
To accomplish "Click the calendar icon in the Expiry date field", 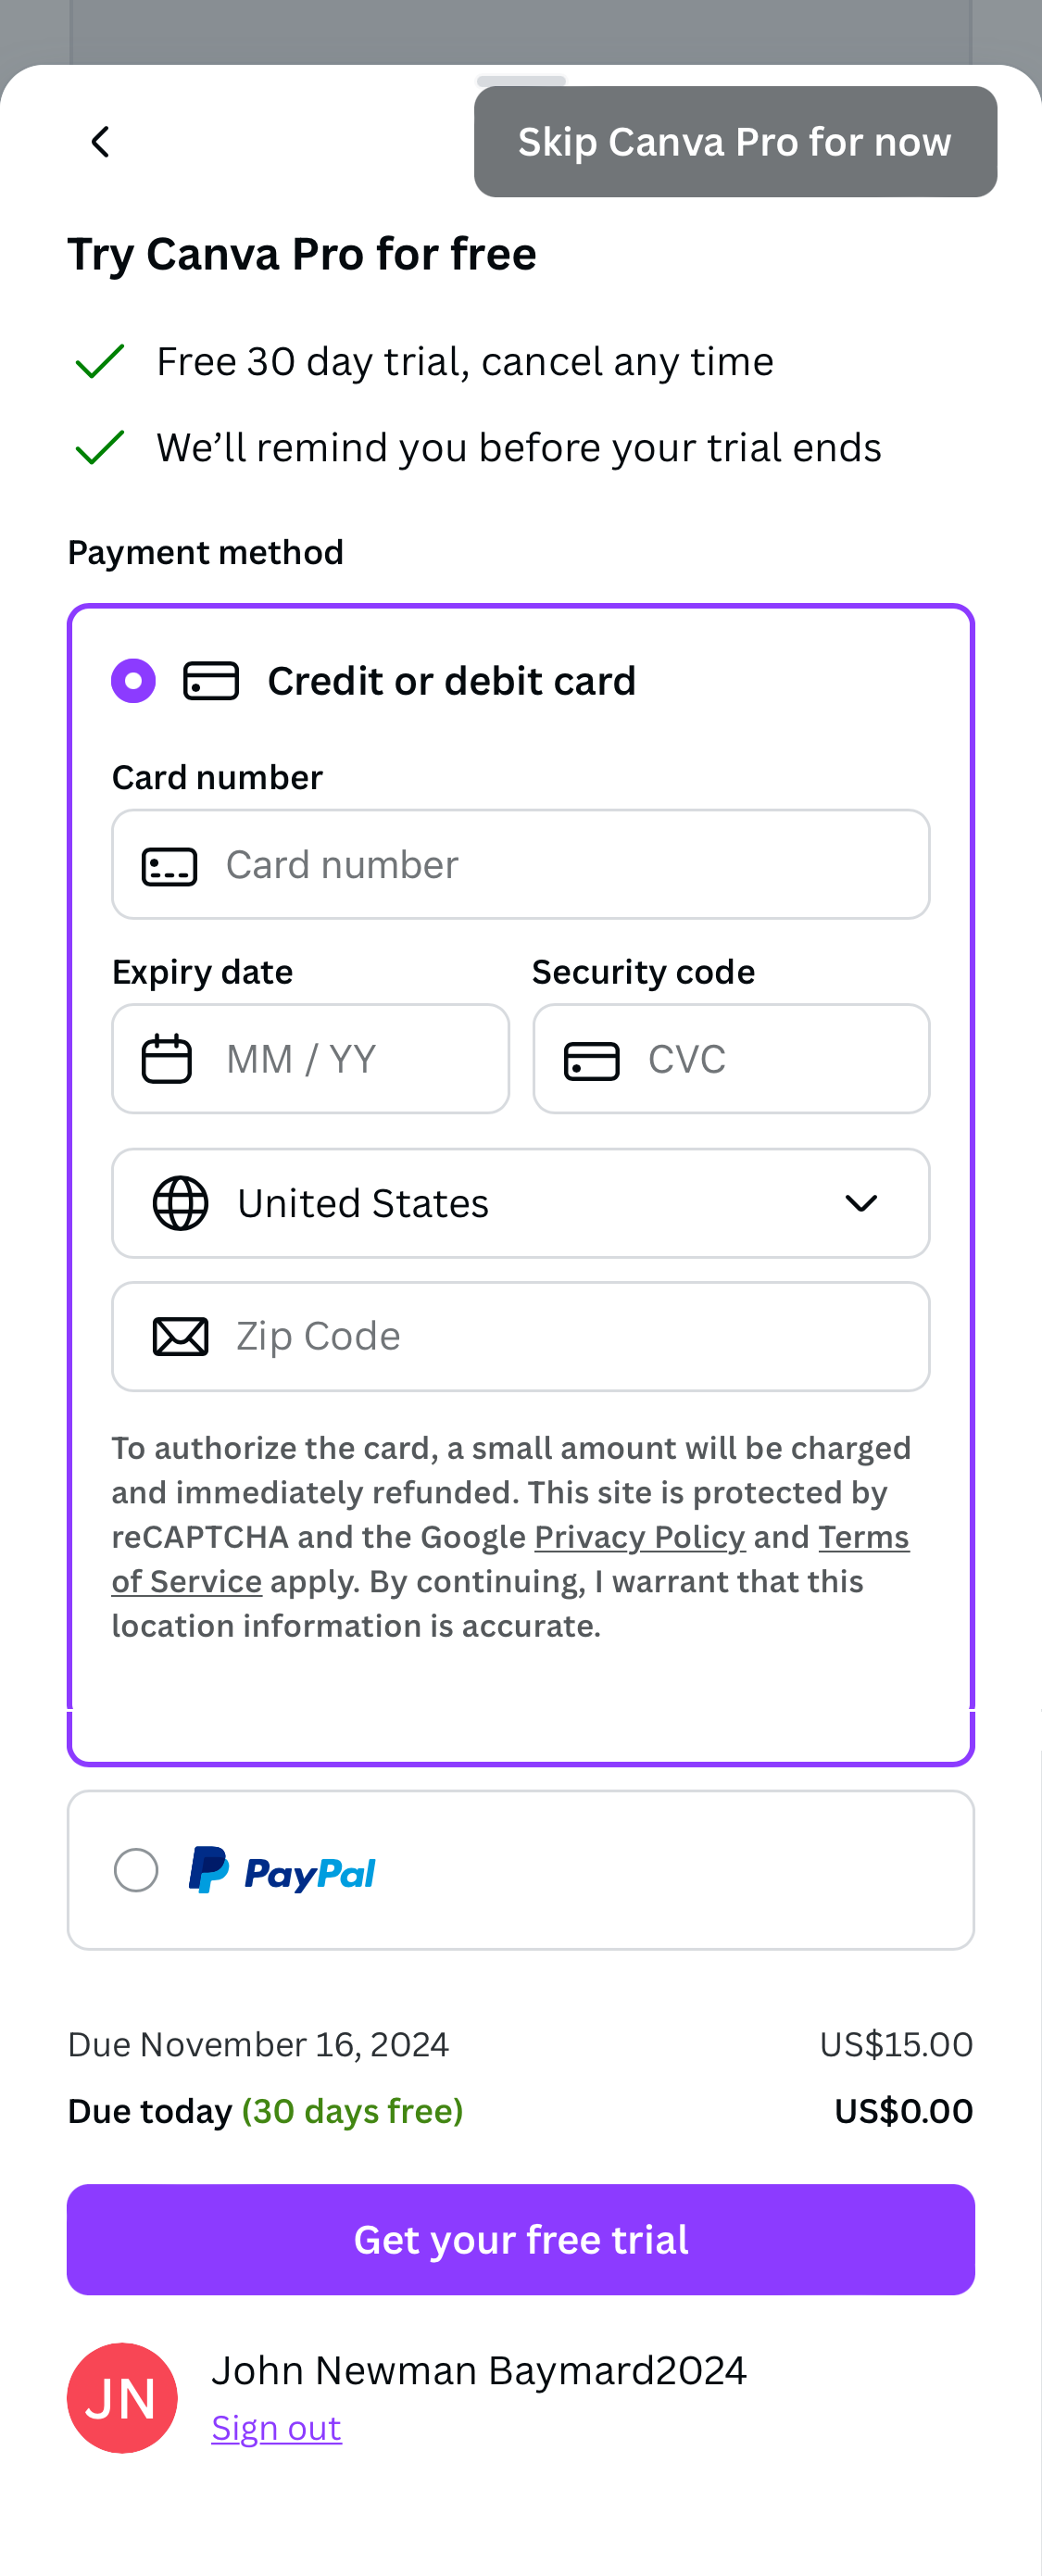I will coord(168,1058).
